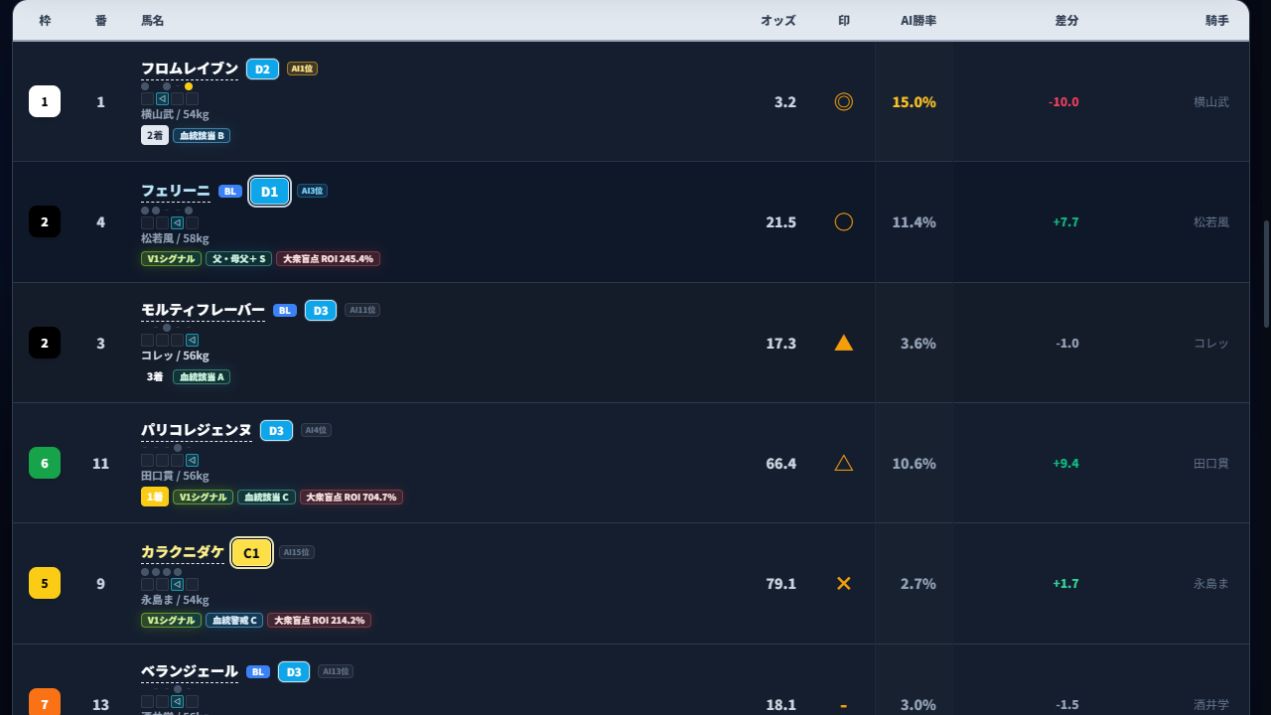Image resolution: width=1271 pixels, height=715 pixels.
Task: Click the D3 badge beside パリコレジェンヌ
Action: click(x=276, y=431)
